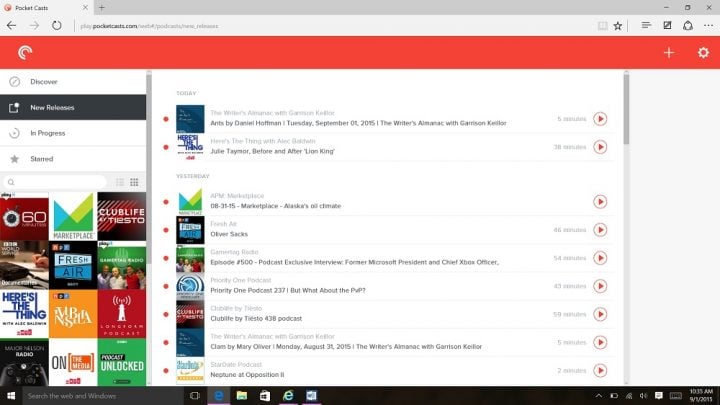Click the podcast search field
This screenshot has width=720, height=405.
pyautogui.click(x=55, y=182)
